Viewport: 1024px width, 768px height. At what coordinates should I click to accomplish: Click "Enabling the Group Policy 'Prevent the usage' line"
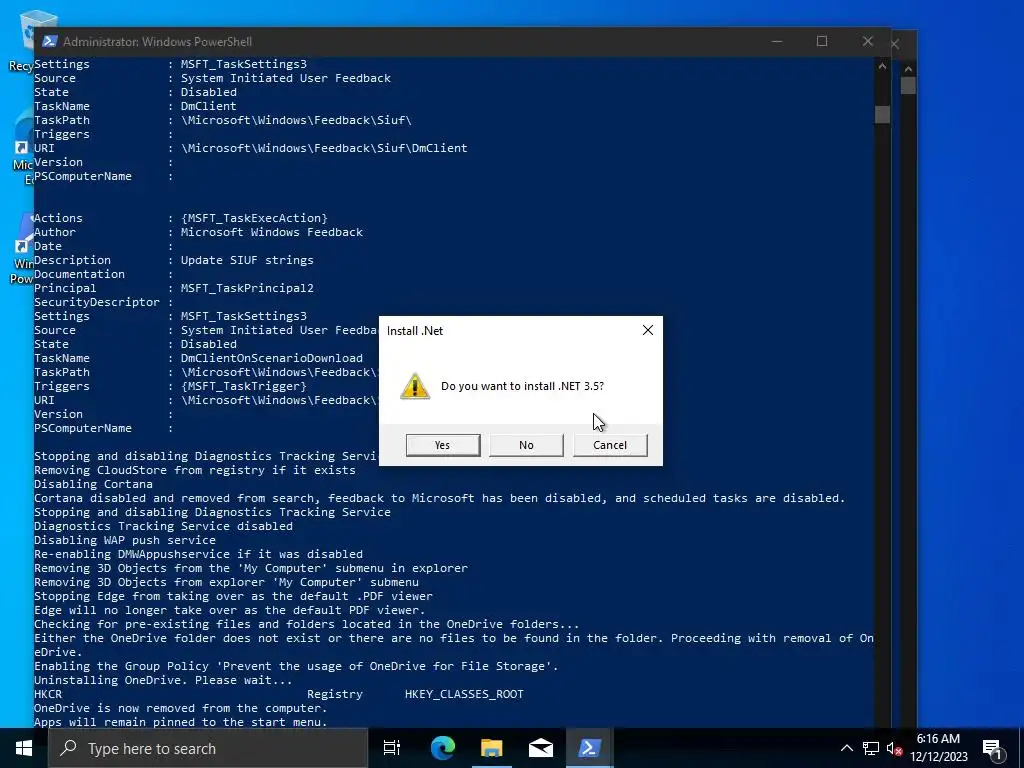tap(296, 666)
